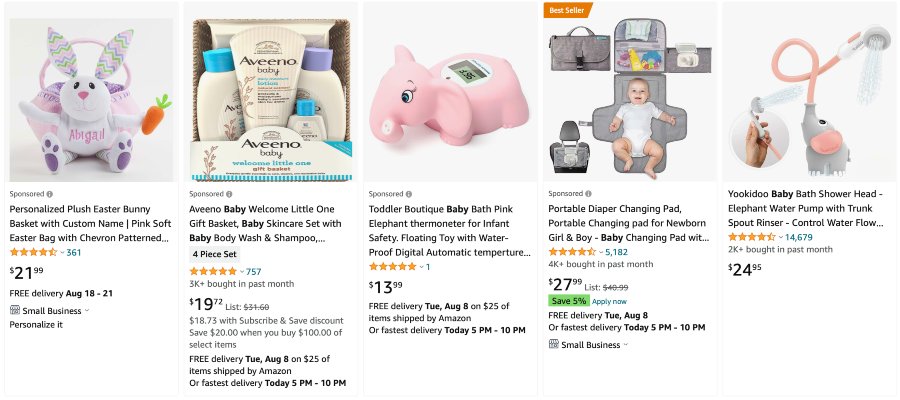Click the orange Best Seller badge
The image size is (900, 400).
[x=568, y=10]
